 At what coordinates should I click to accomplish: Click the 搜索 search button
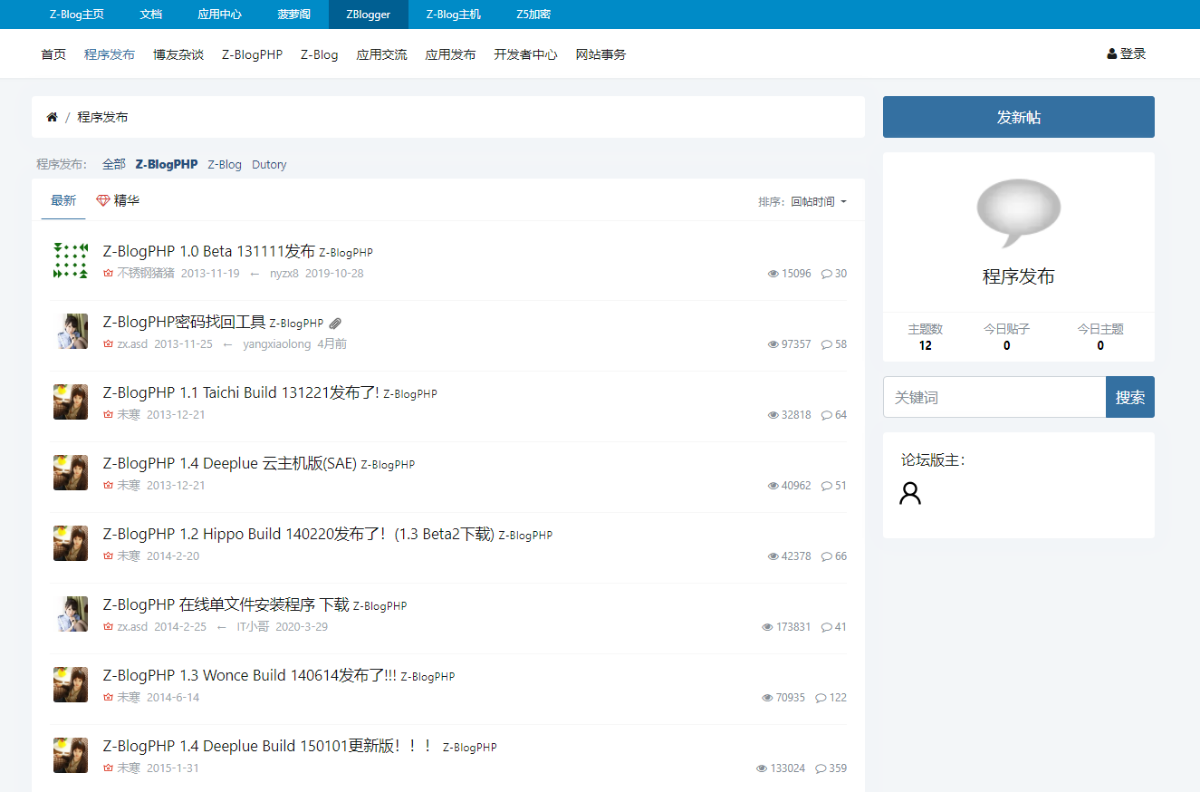(1130, 397)
